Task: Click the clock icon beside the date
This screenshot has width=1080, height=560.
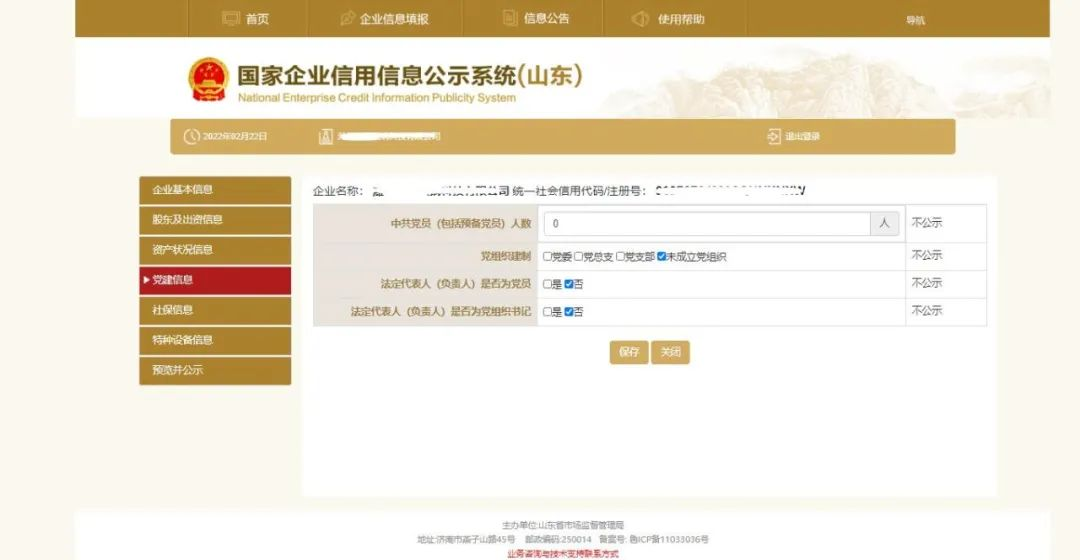Action: tap(192, 137)
